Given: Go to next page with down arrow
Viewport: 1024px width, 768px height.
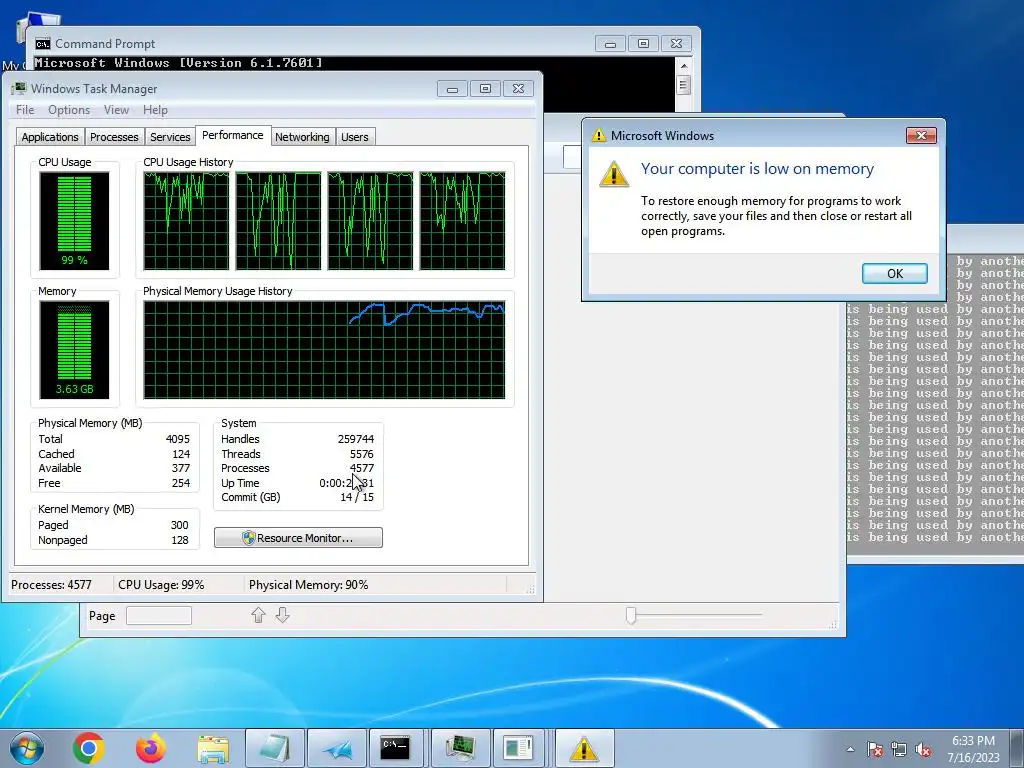Looking at the screenshot, I should [x=282, y=615].
